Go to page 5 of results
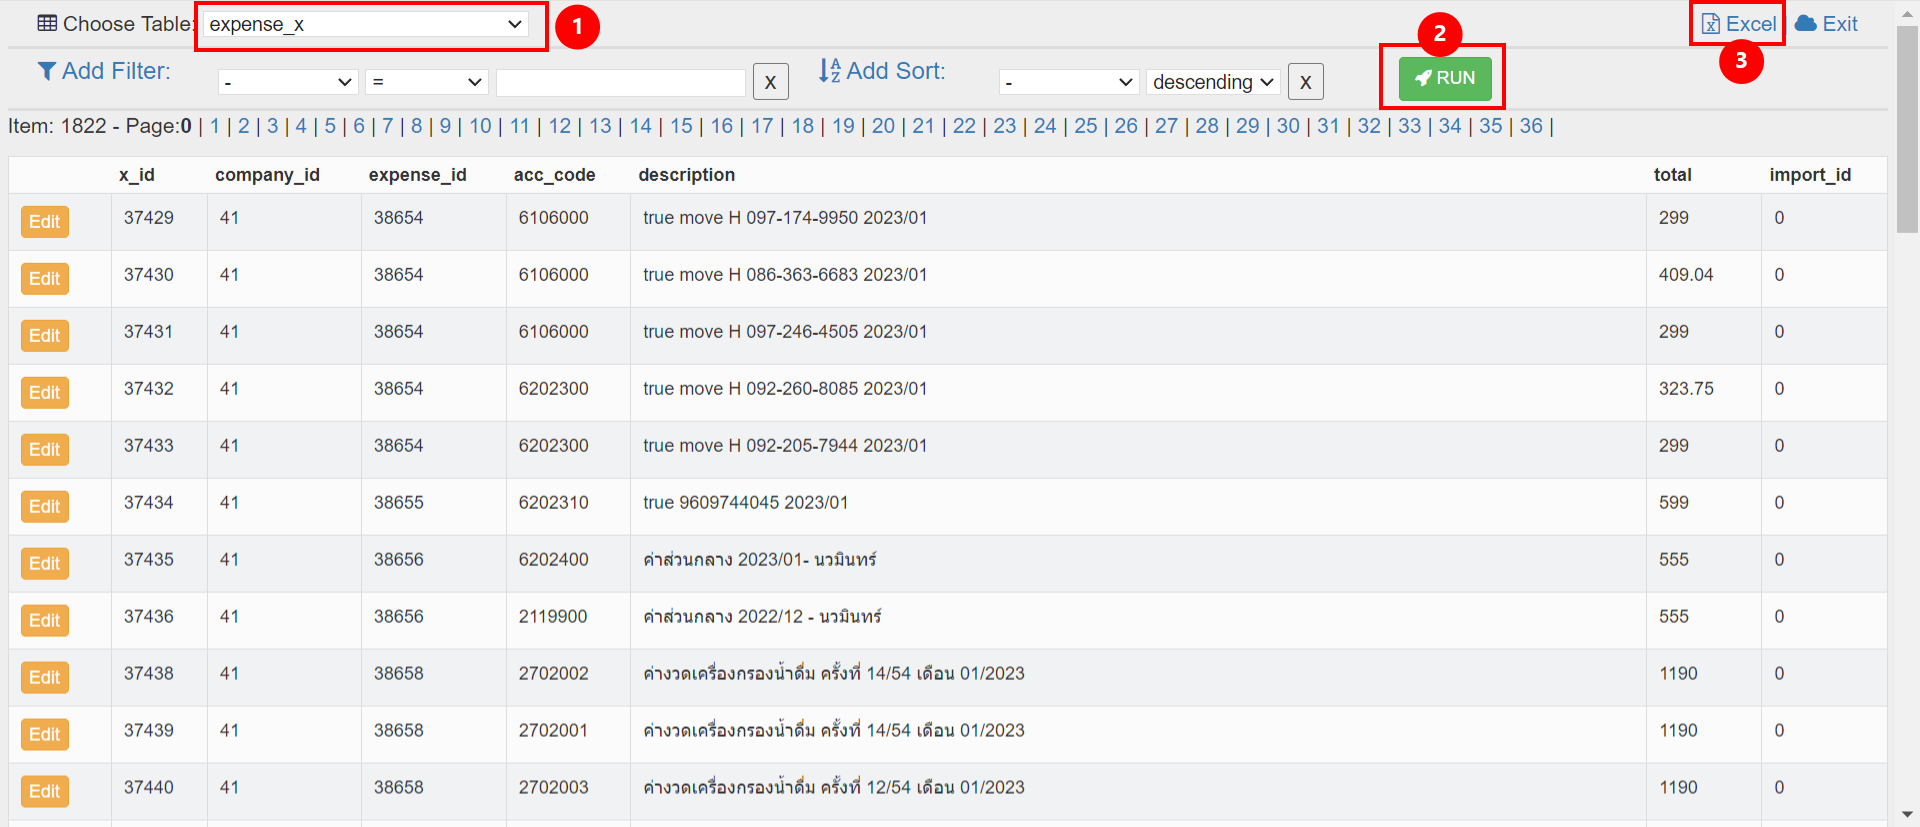The width and height of the screenshot is (1920, 827). [x=330, y=126]
